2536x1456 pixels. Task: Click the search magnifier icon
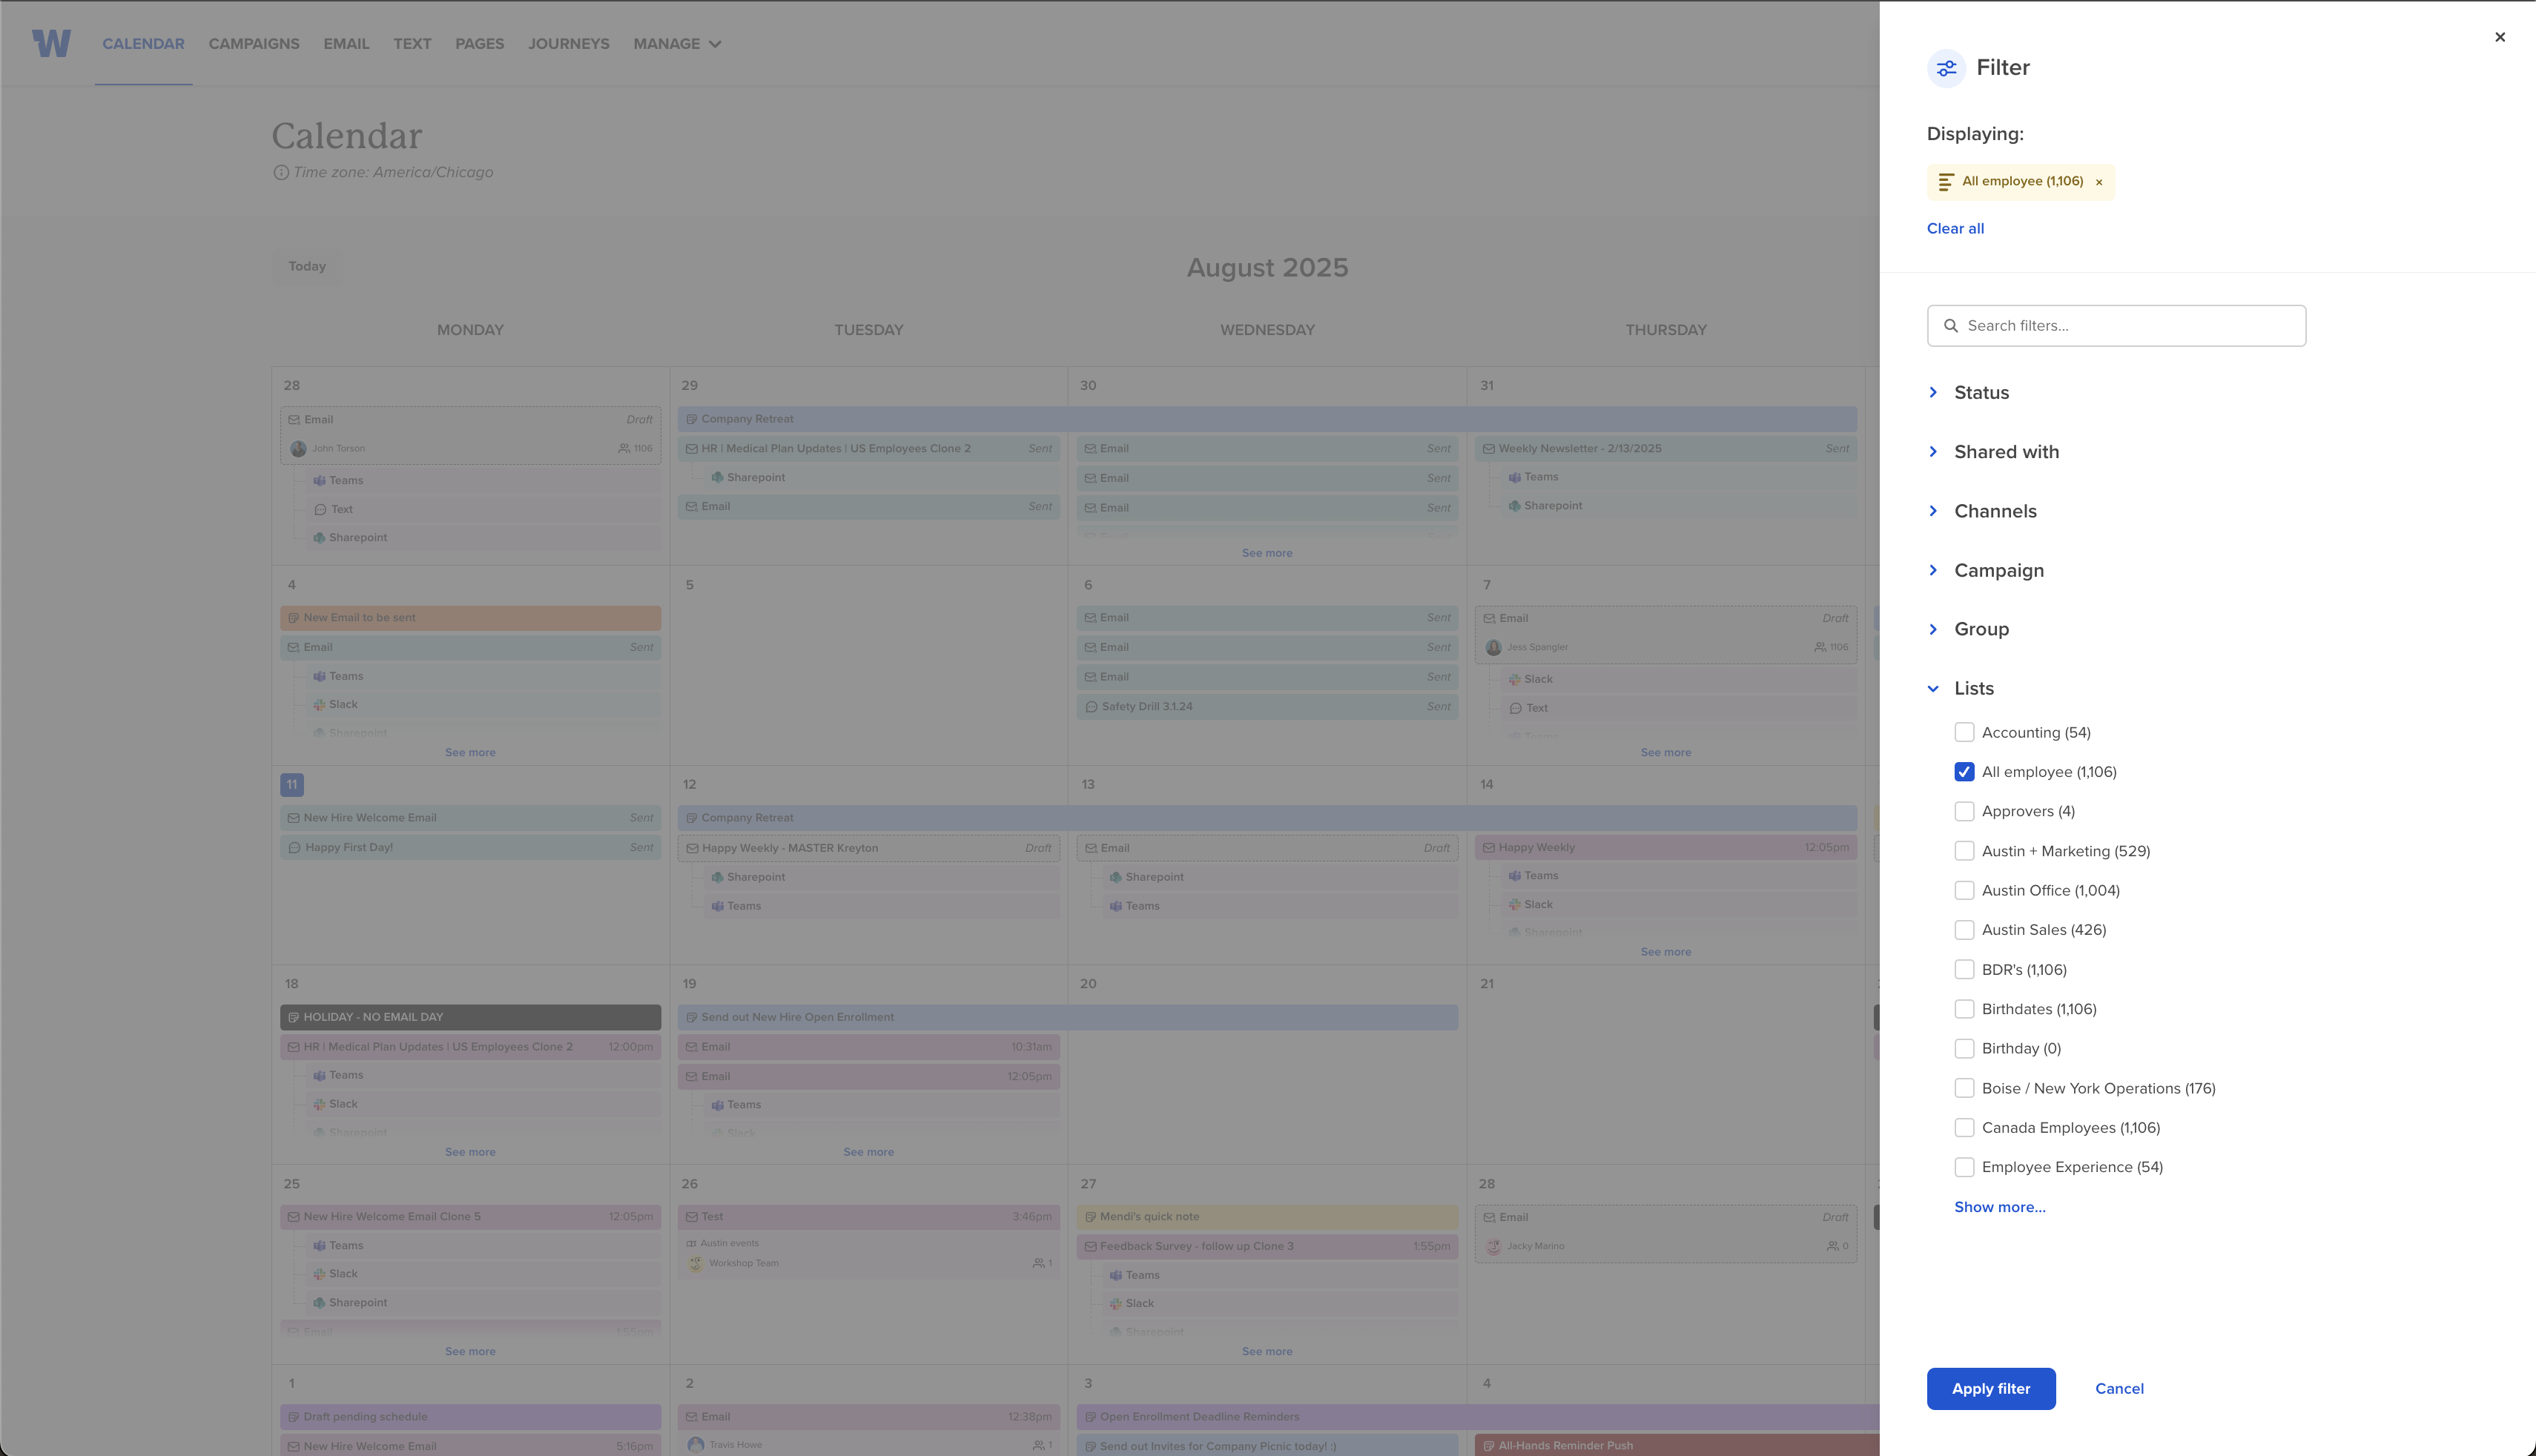1950,326
